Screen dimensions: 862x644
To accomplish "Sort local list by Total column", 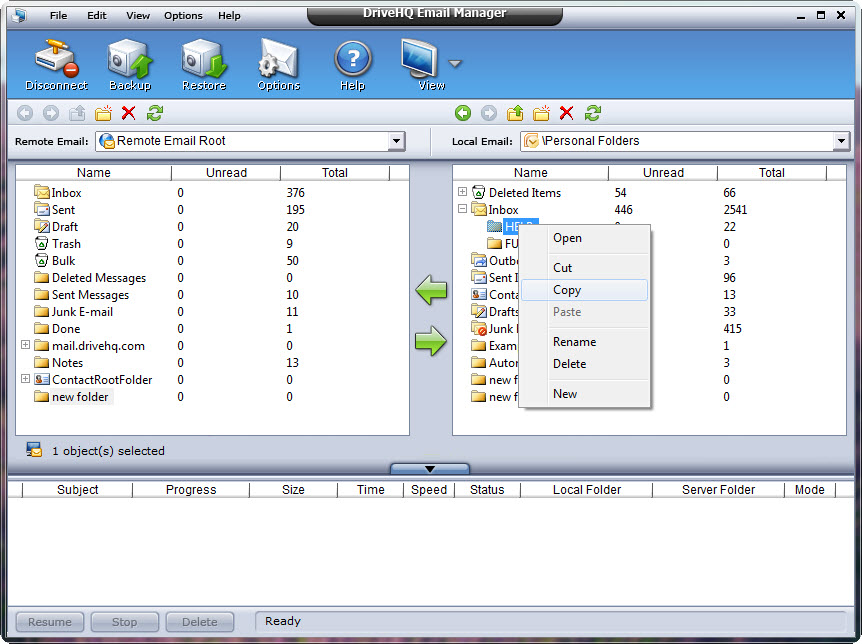I will [772, 173].
